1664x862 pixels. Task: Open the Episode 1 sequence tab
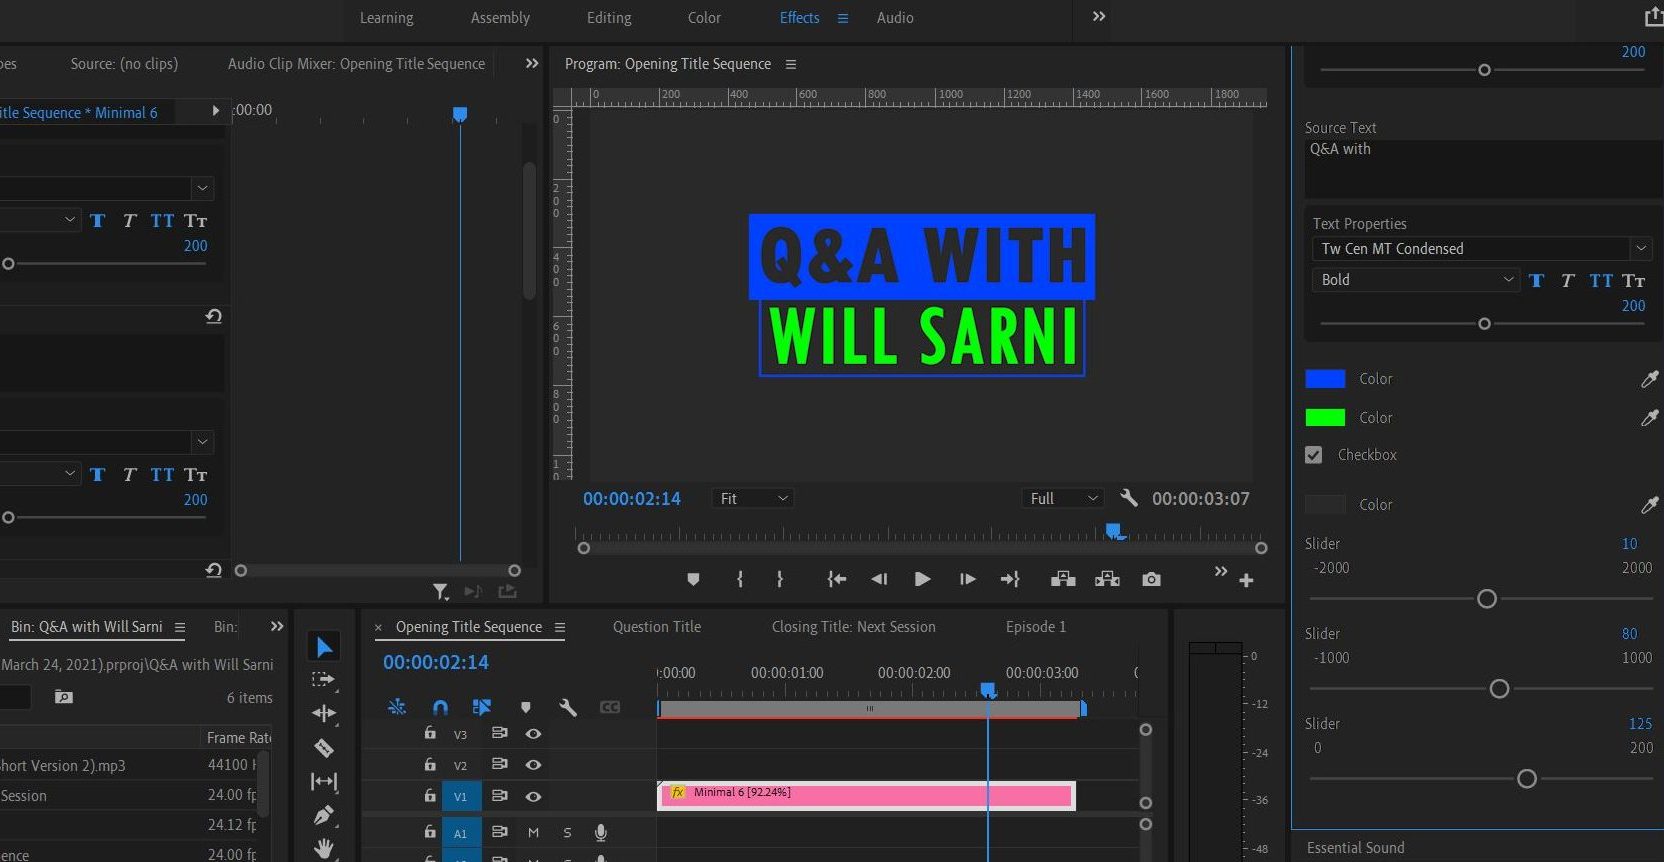coord(1036,627)
